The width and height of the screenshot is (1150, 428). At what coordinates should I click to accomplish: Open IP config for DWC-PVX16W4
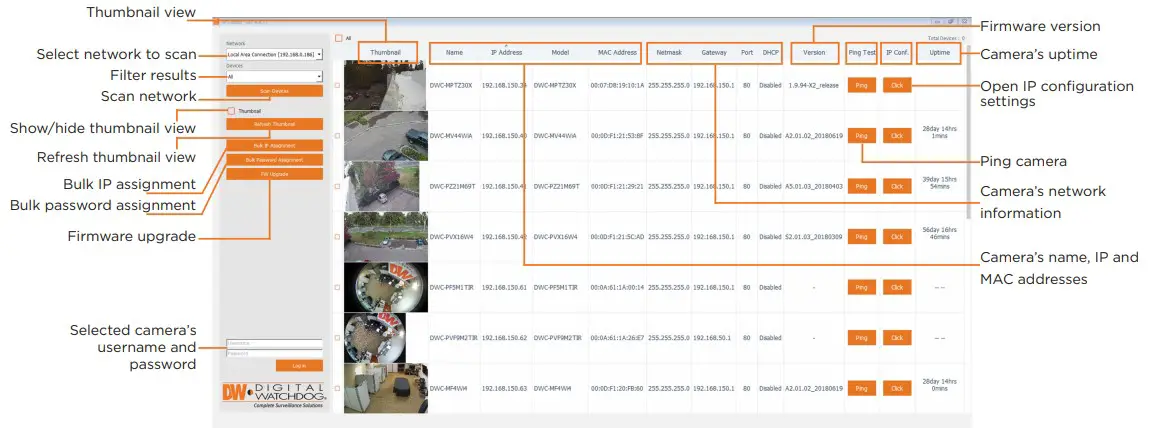[897, 237]
